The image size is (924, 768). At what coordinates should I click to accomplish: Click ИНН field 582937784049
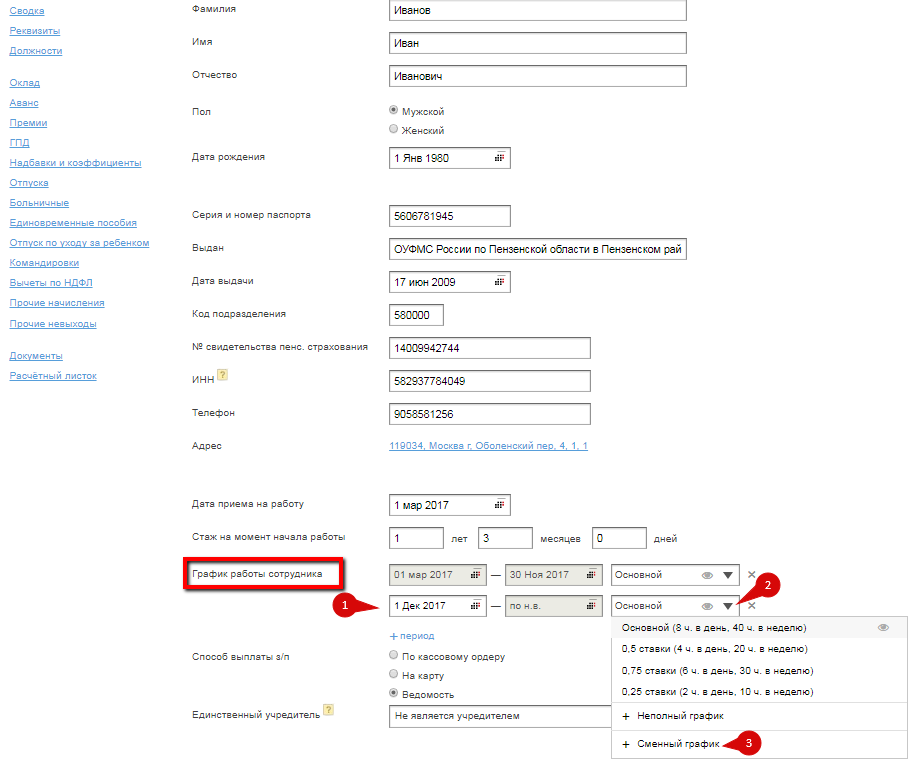490,381
